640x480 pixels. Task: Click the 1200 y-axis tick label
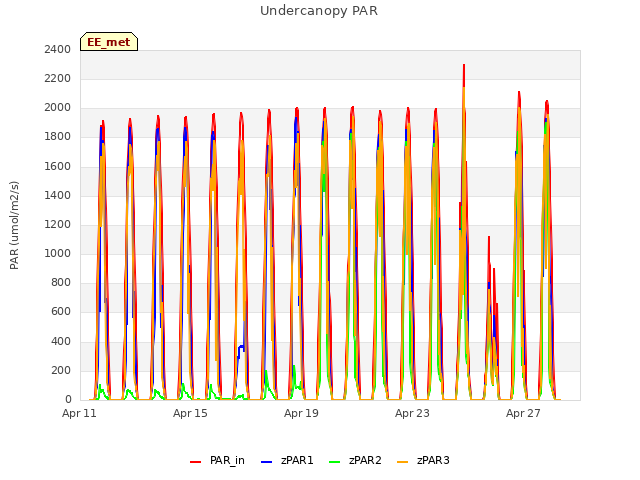click(58, 224)
